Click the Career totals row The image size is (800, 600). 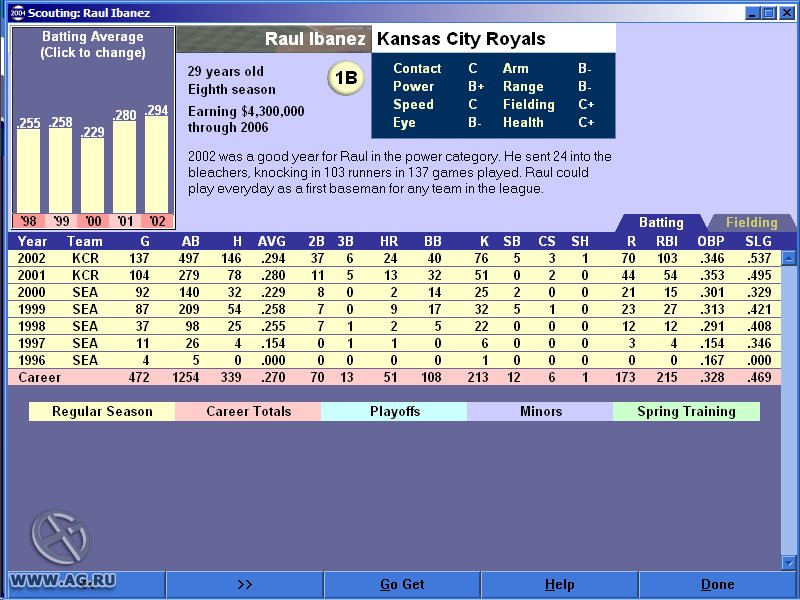[394, 378]
